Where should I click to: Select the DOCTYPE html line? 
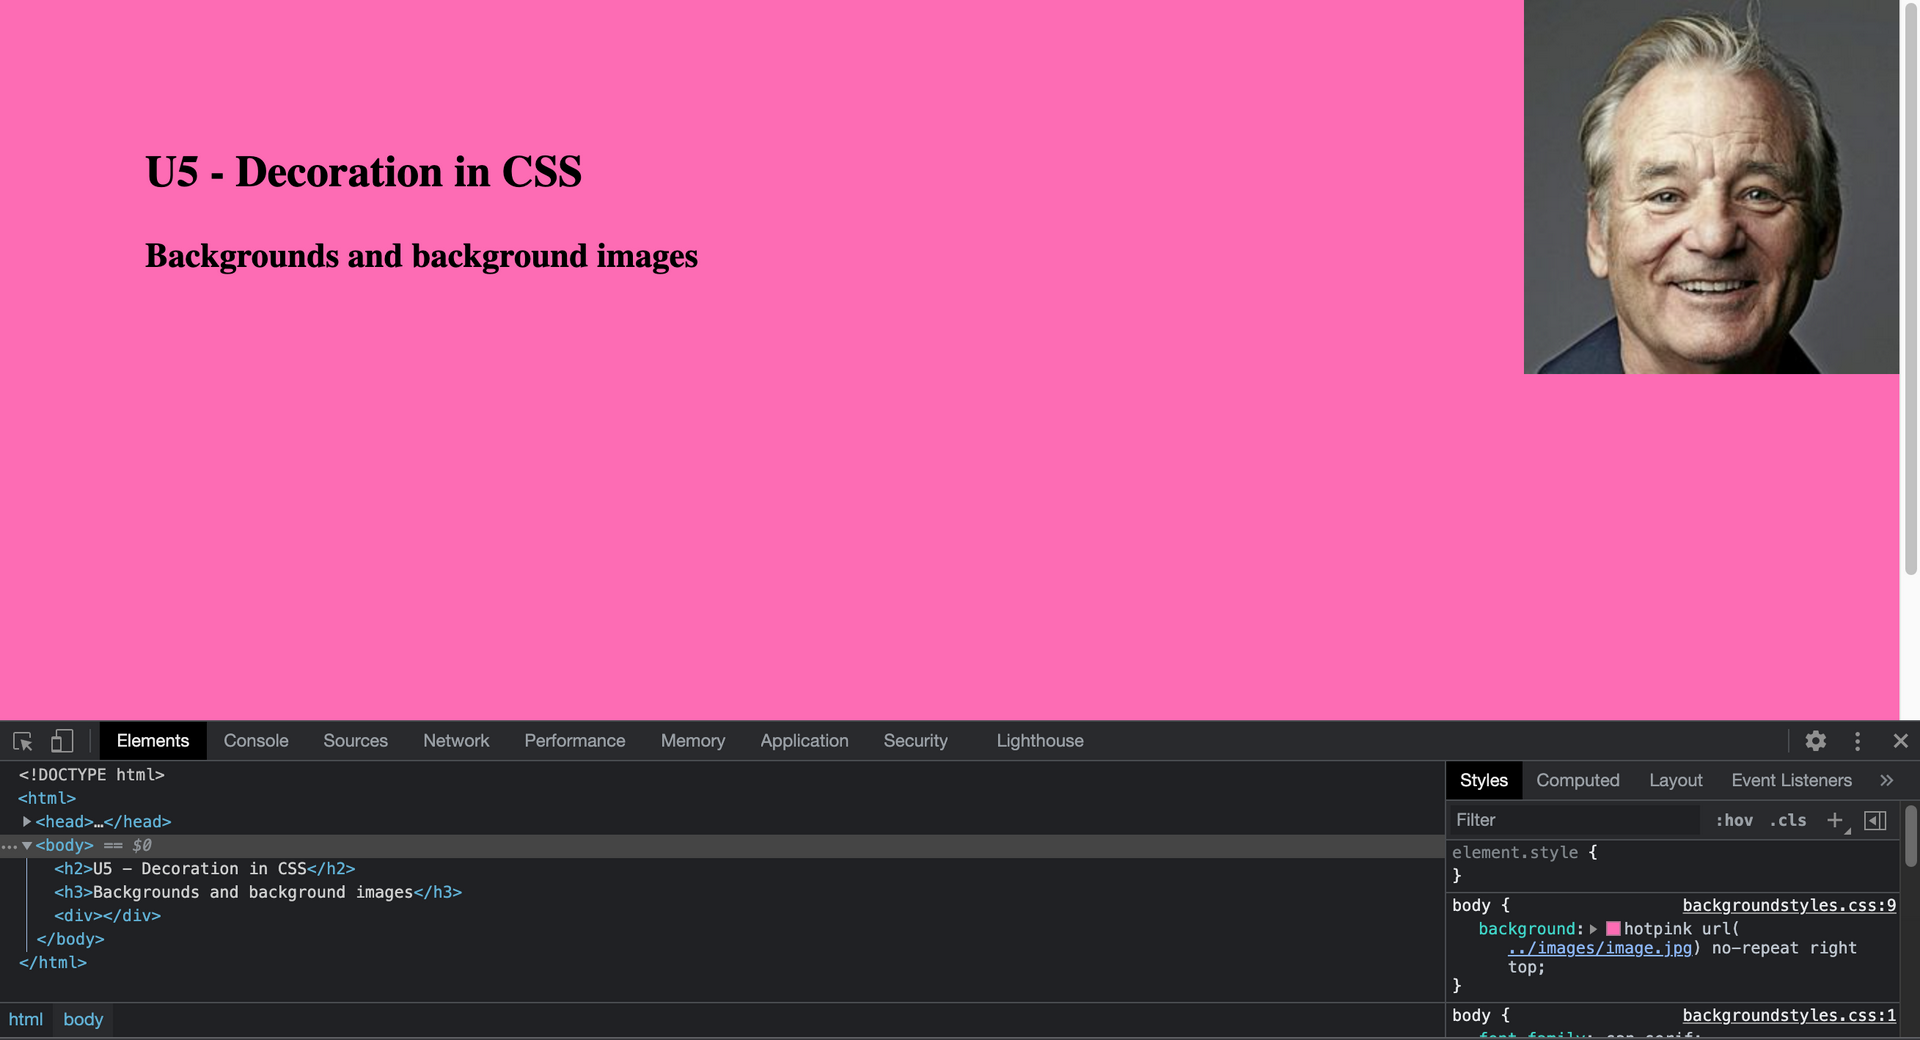pyautogui.click(x=92, y=775)
